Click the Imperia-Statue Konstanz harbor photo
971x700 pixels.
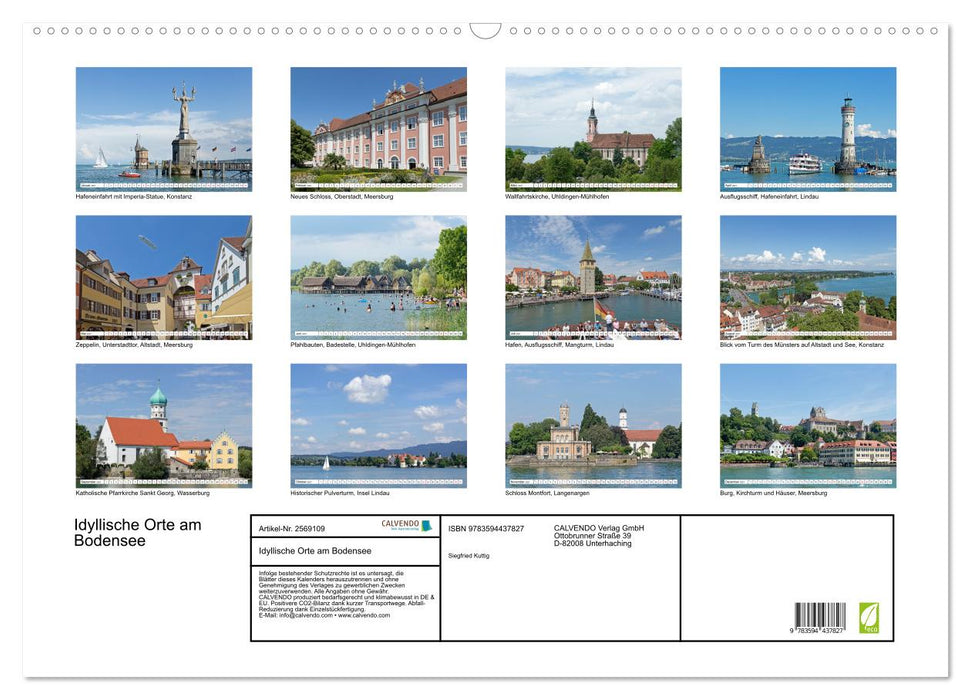coord(163,129)
